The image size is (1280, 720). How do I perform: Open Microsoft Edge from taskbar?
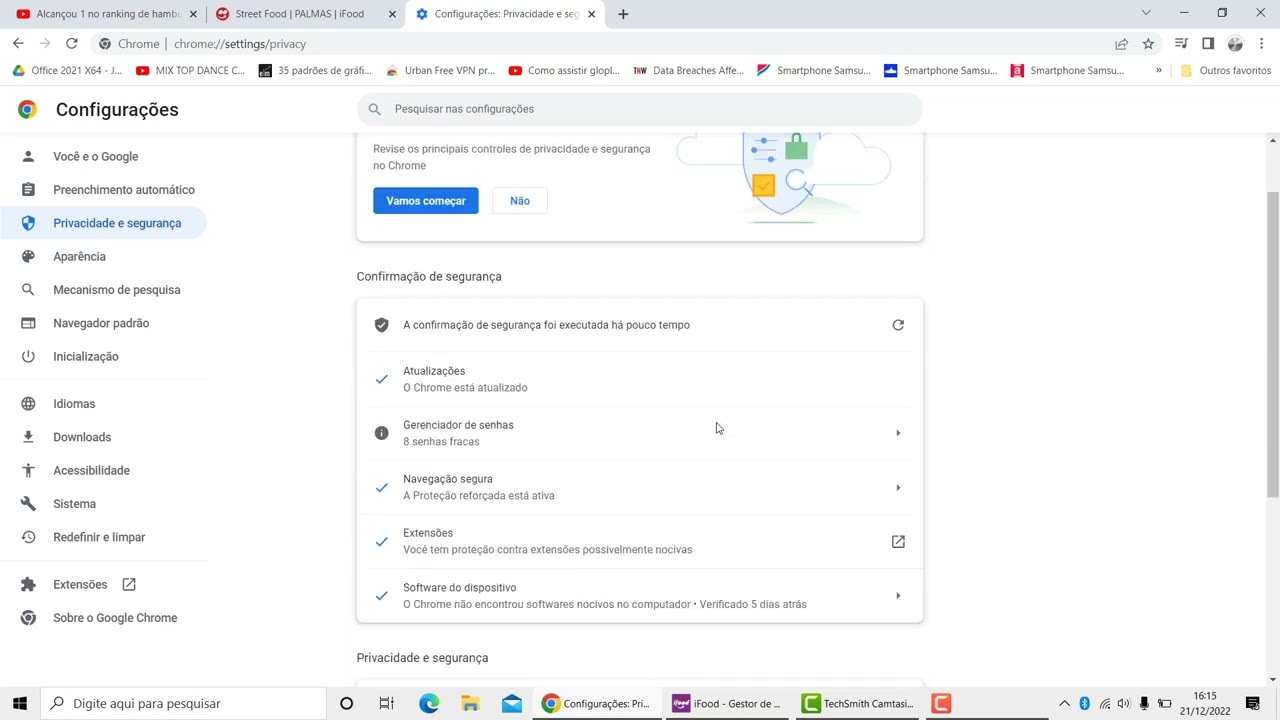pos(429,704)
